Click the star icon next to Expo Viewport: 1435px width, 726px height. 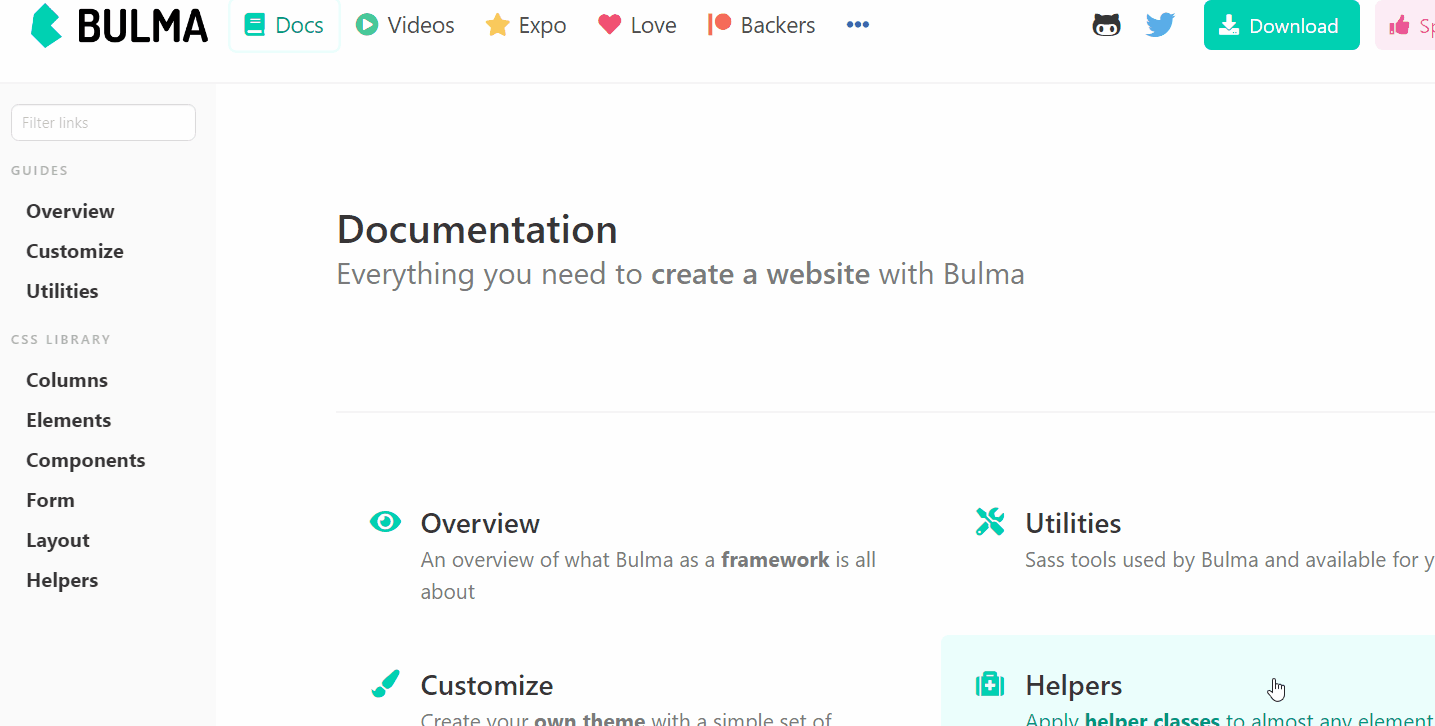(x=497, y=25)
